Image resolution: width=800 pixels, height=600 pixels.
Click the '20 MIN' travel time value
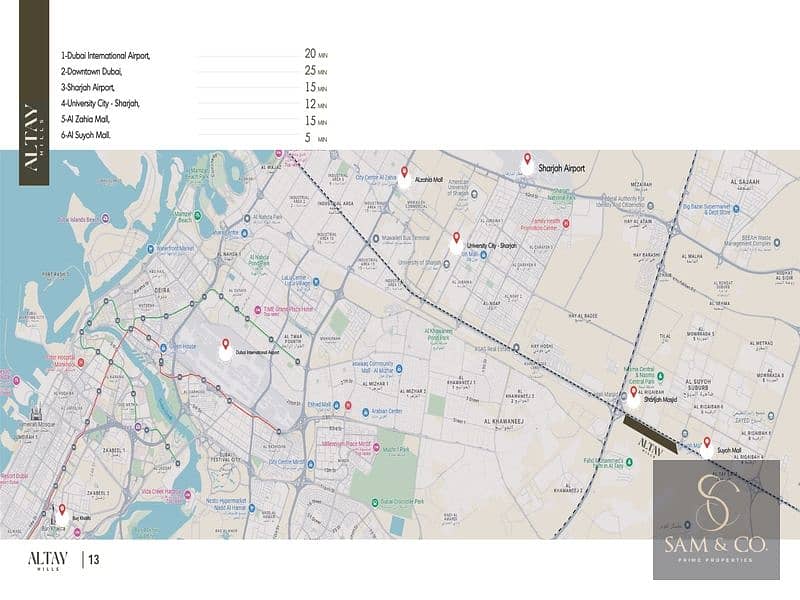[316, 54]
